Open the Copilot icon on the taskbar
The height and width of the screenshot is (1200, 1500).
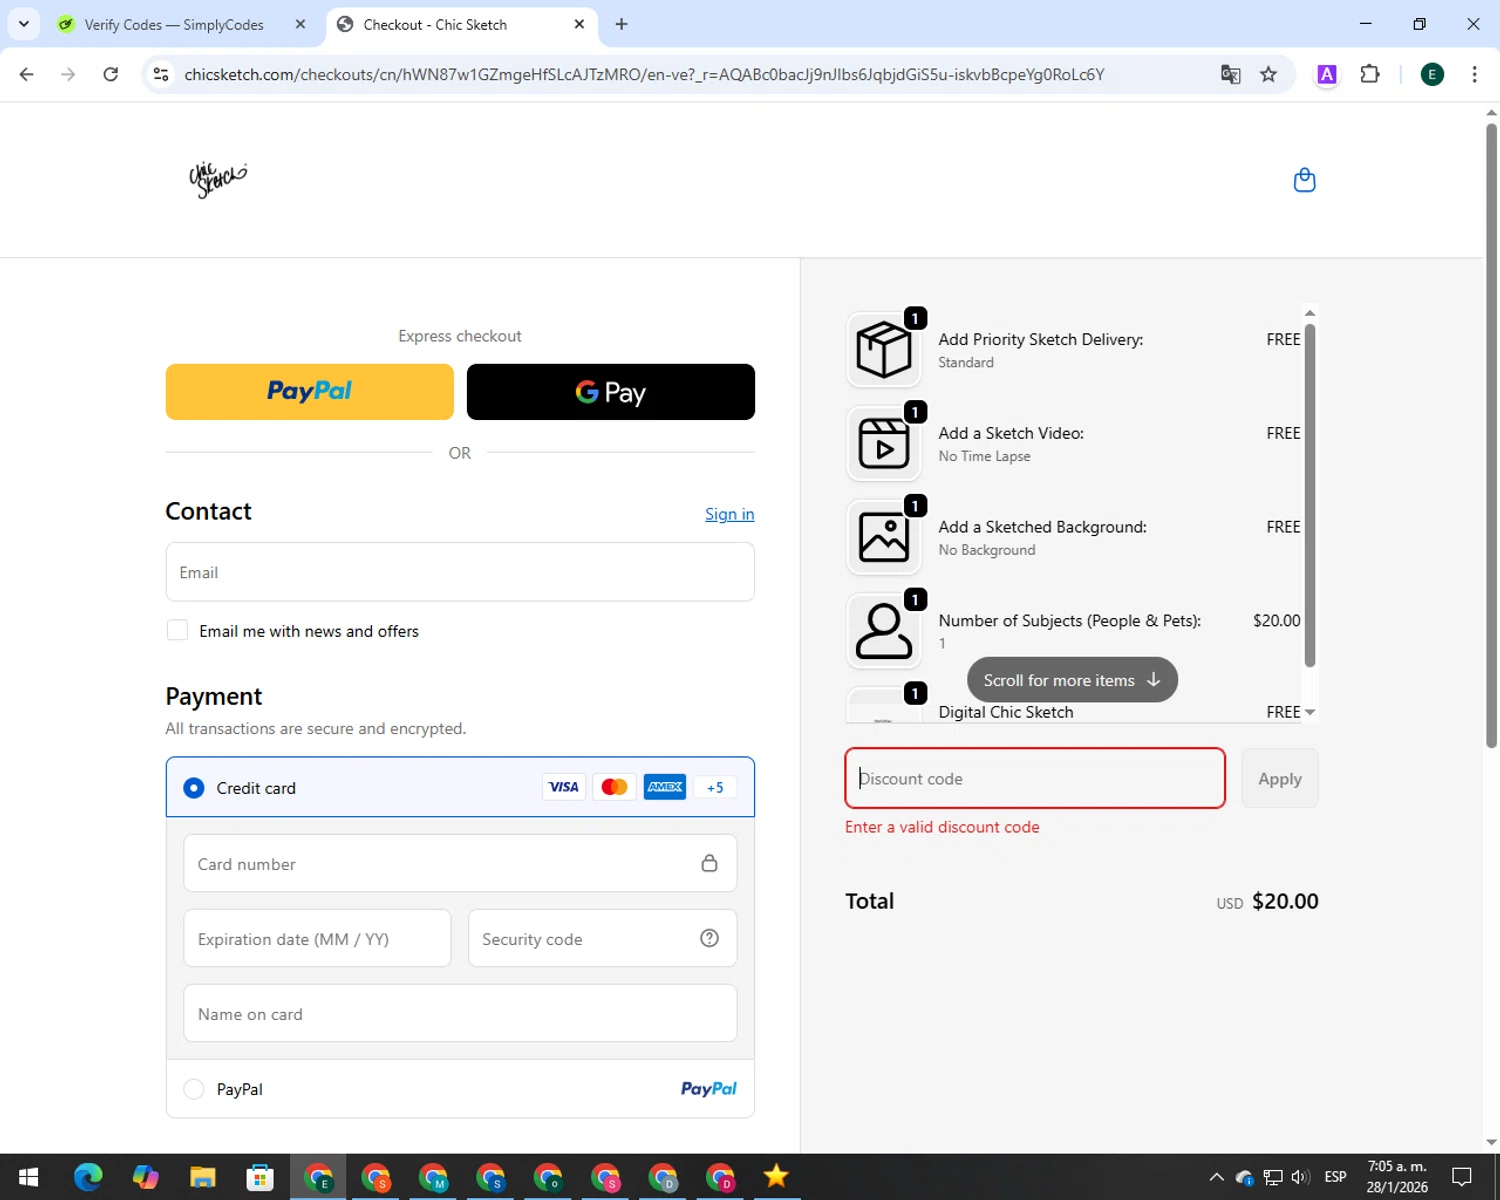[146, 1177]
